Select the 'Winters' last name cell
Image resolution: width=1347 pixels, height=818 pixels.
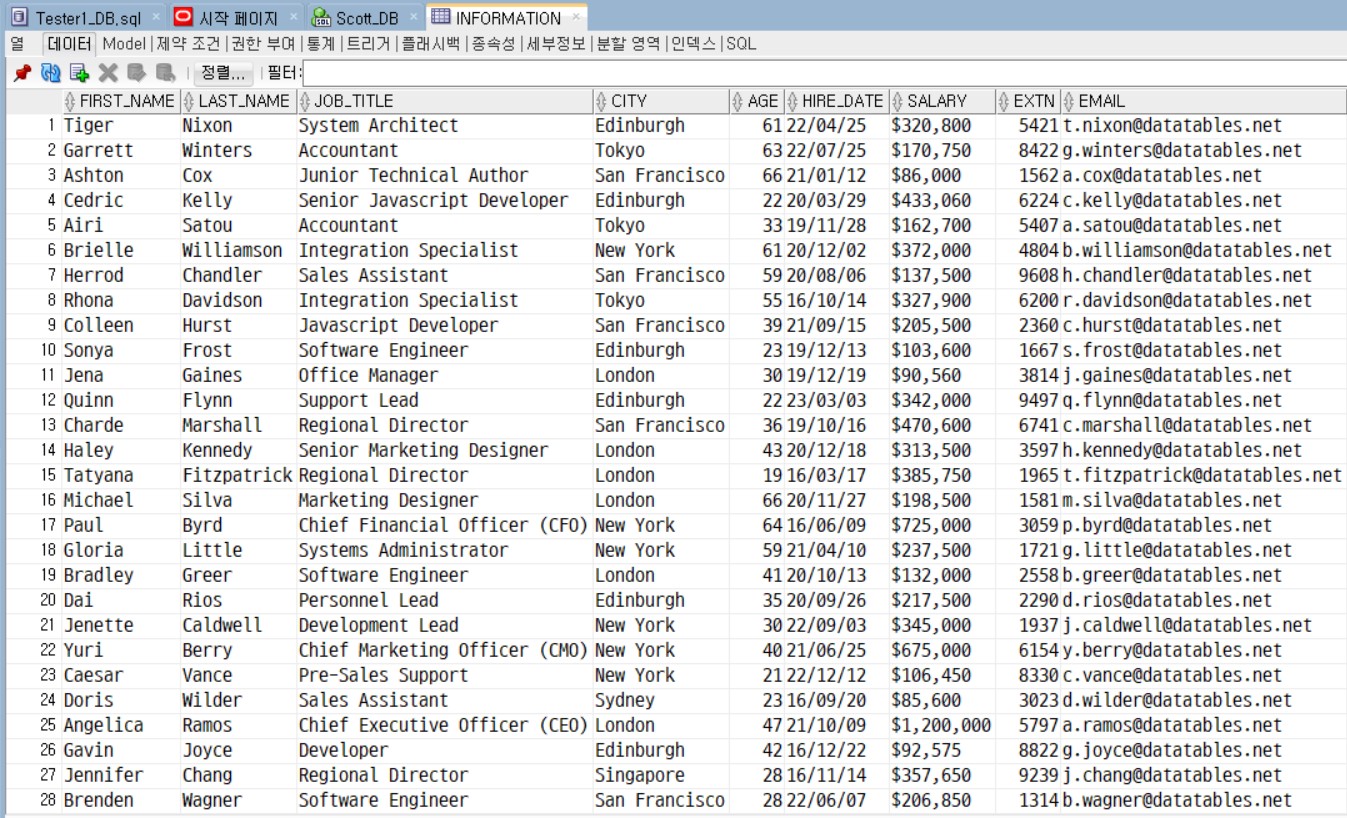pos(238,151)
